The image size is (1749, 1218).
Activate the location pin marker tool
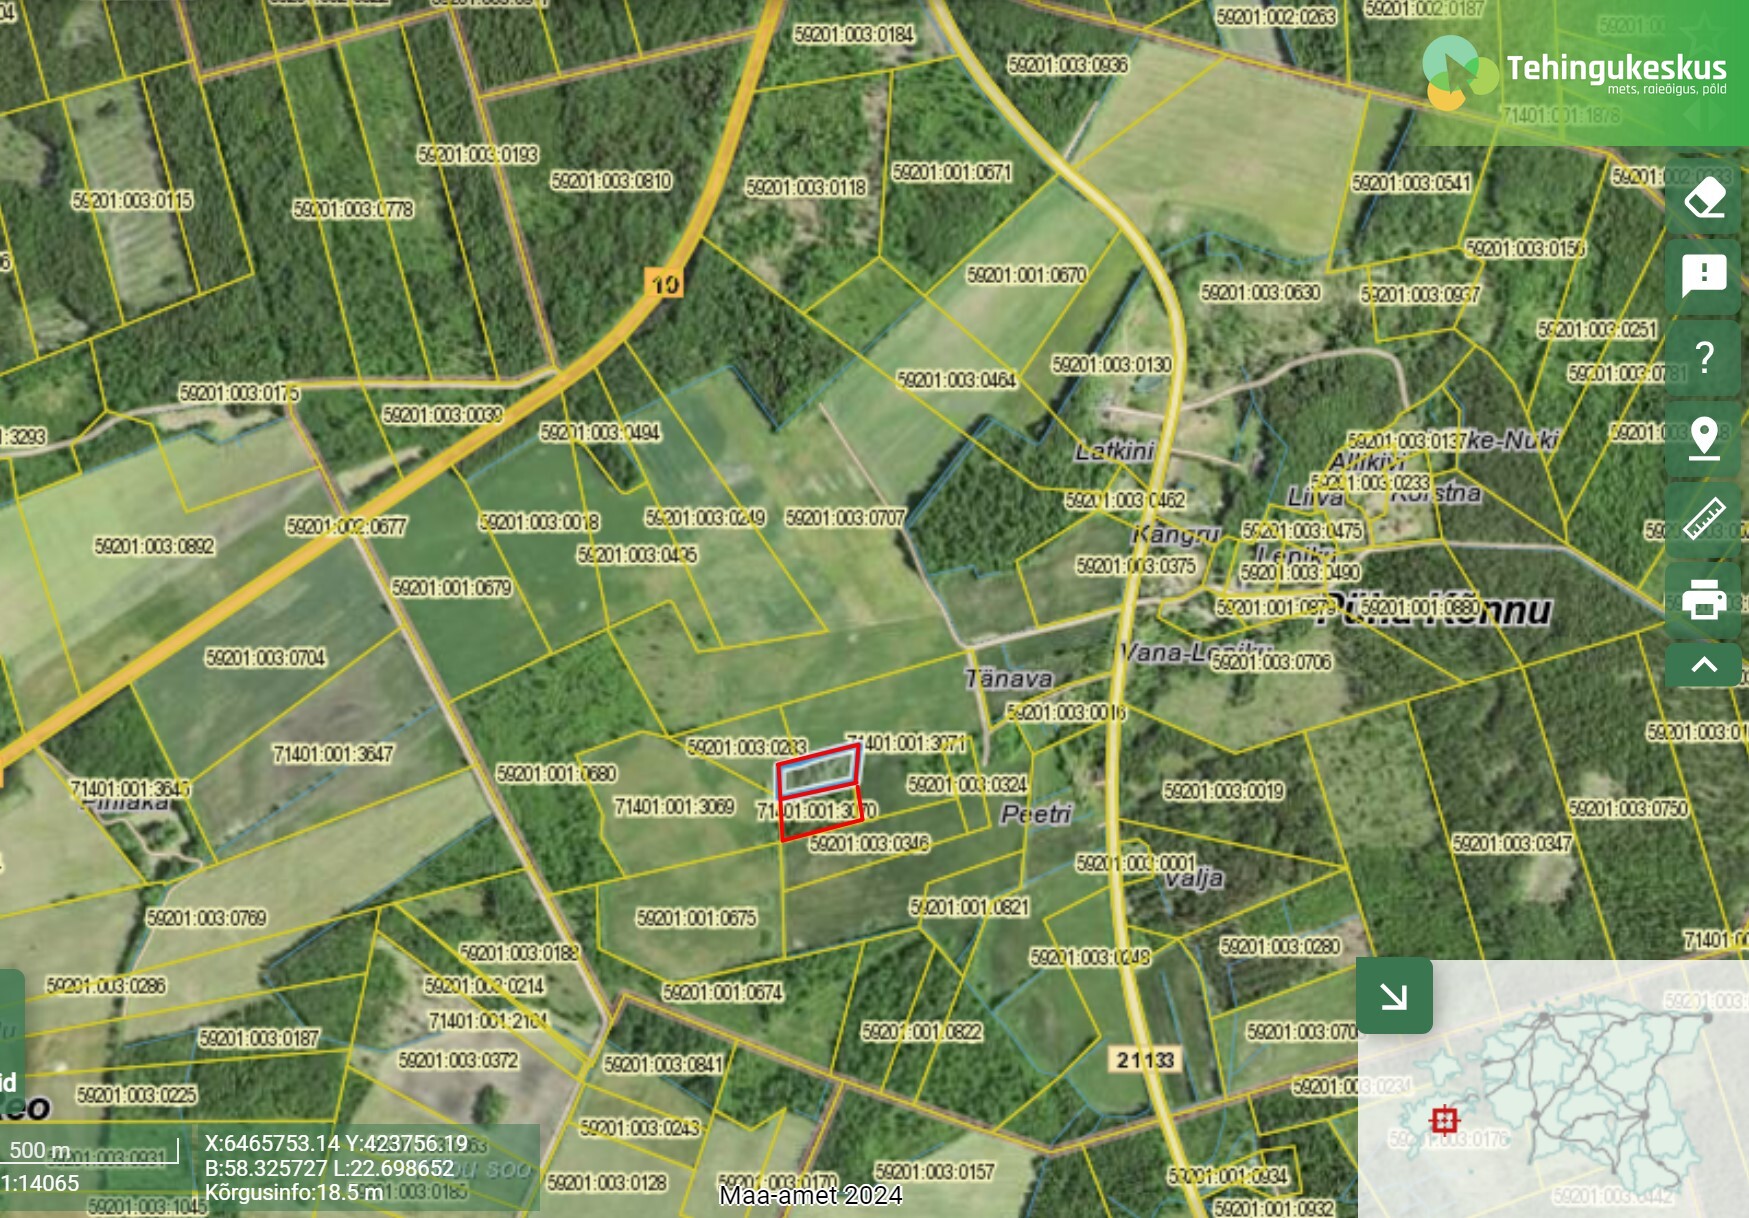[1704, 438]
